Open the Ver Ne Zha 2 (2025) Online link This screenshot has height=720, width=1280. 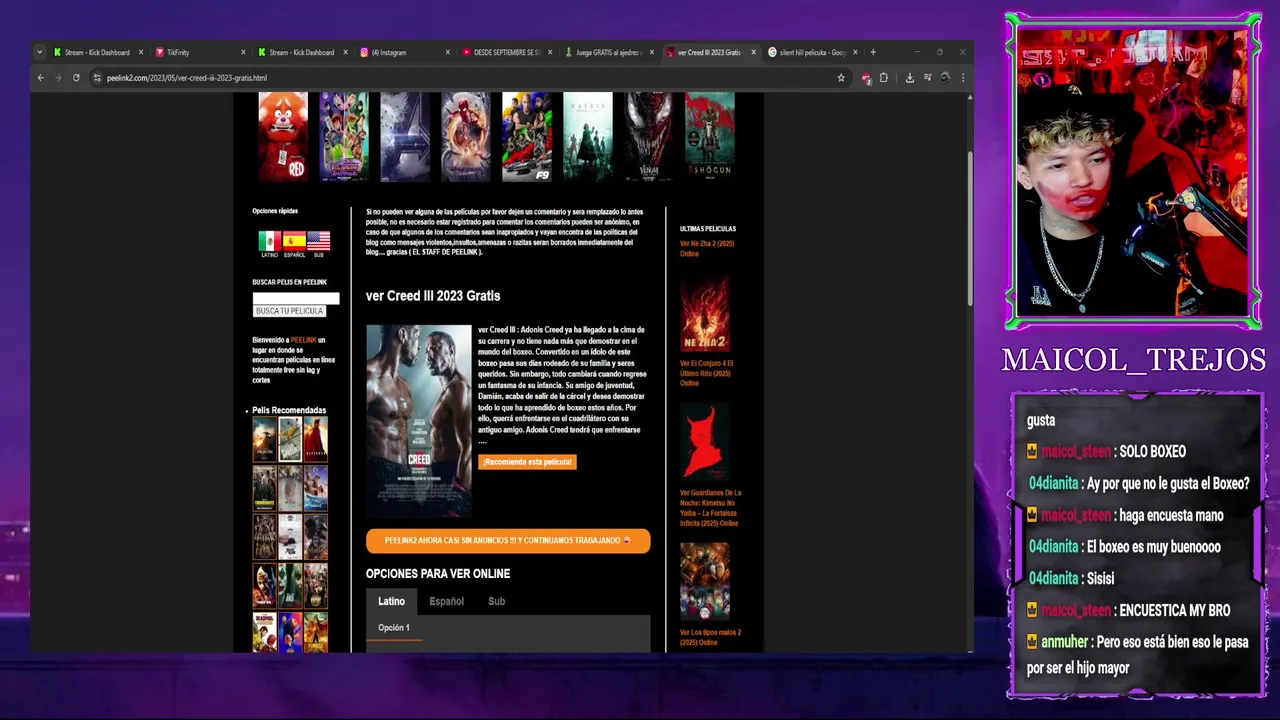pyautogui.click(x=707, y=248)
